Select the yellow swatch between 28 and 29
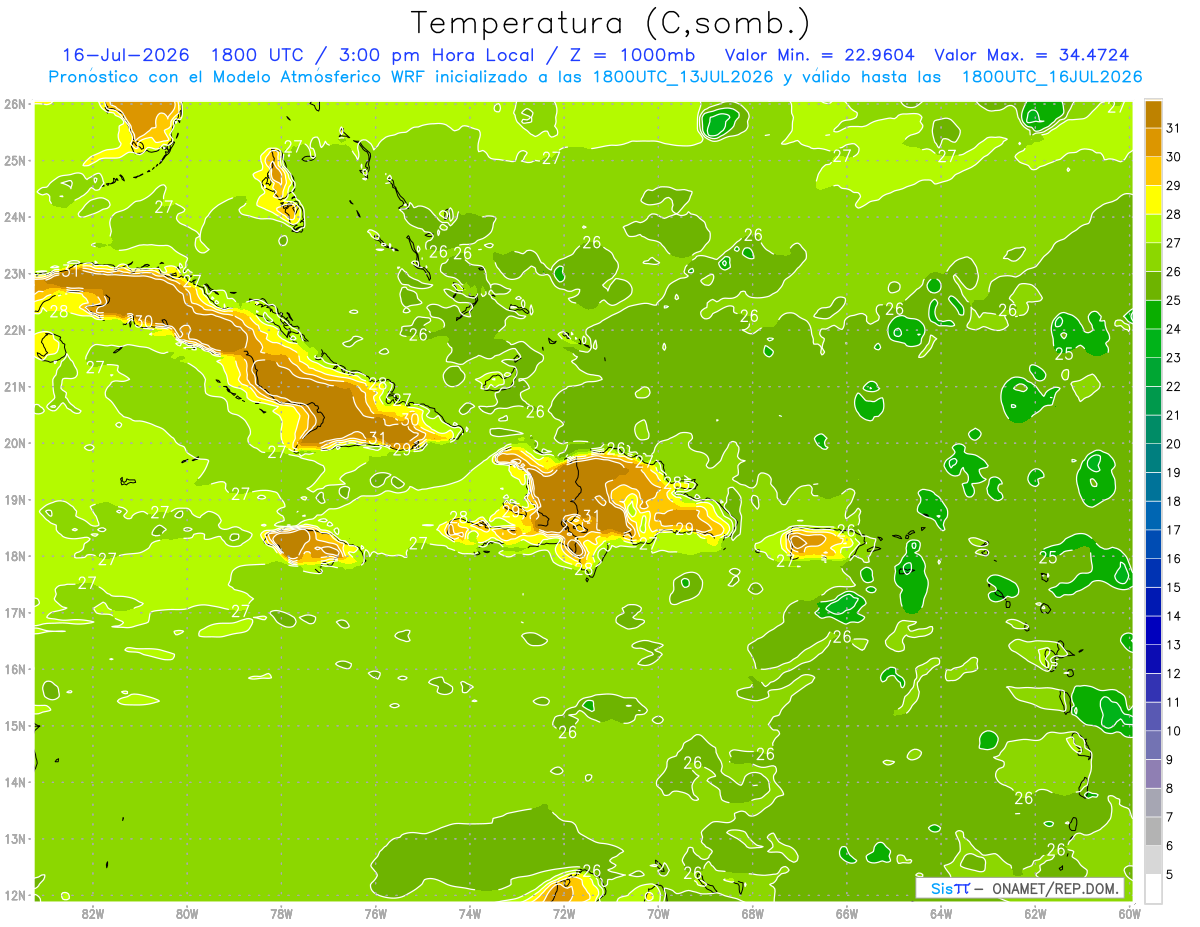Image resolution: width=1200 pixels, height=927 pixels. pyautogui.click(x=1153, y=200)
